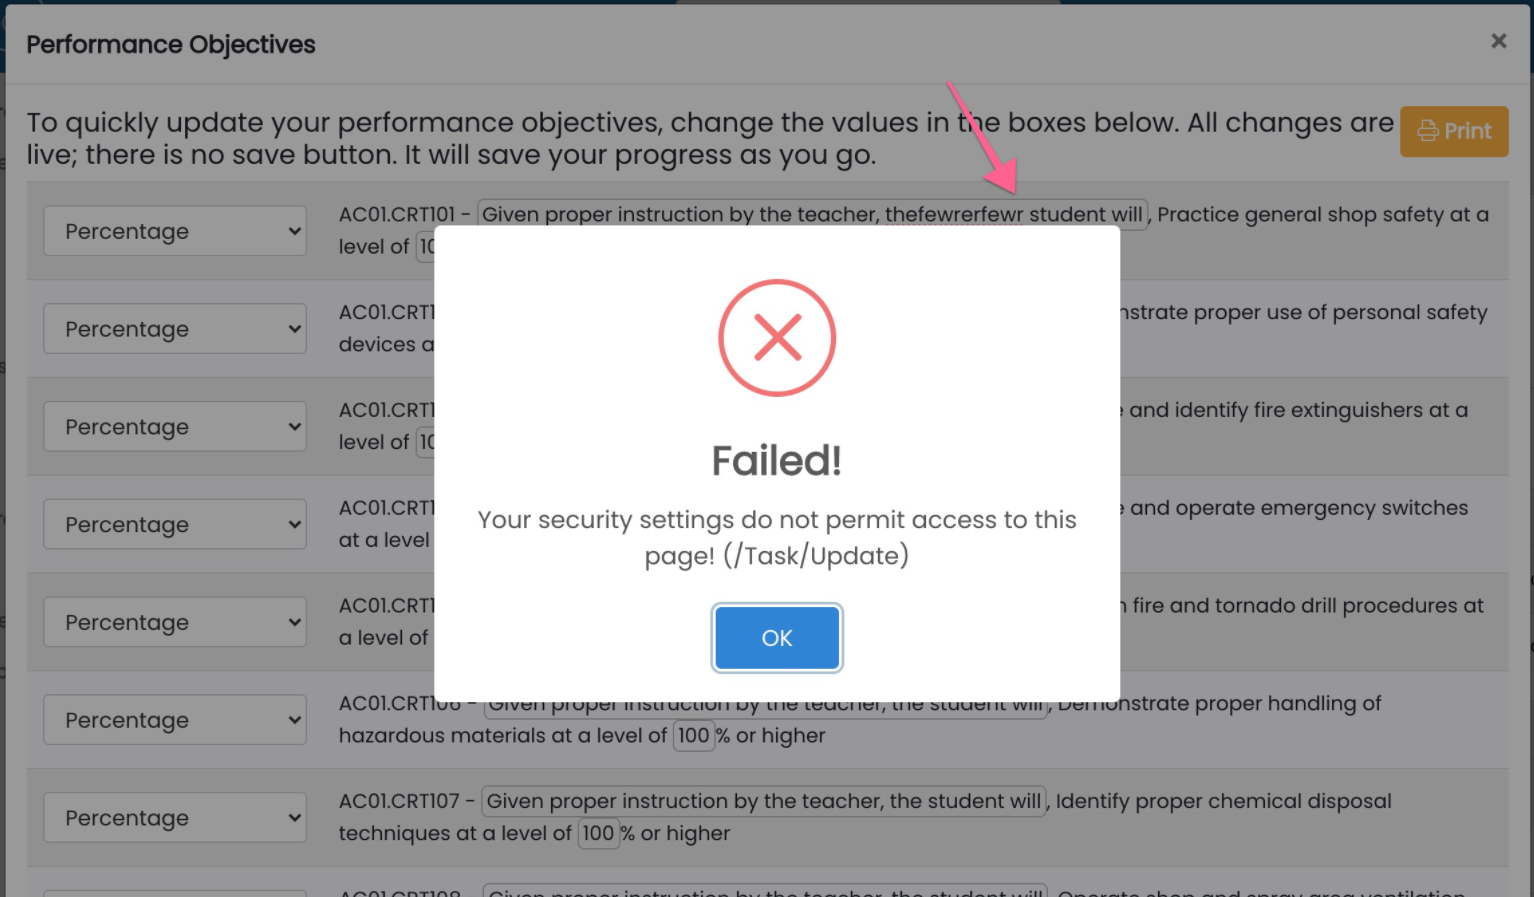Open Percentage dropdown for hazardous materials objective
The width and height of the screenshot is (1534, 897).
(x=175, y=720)
